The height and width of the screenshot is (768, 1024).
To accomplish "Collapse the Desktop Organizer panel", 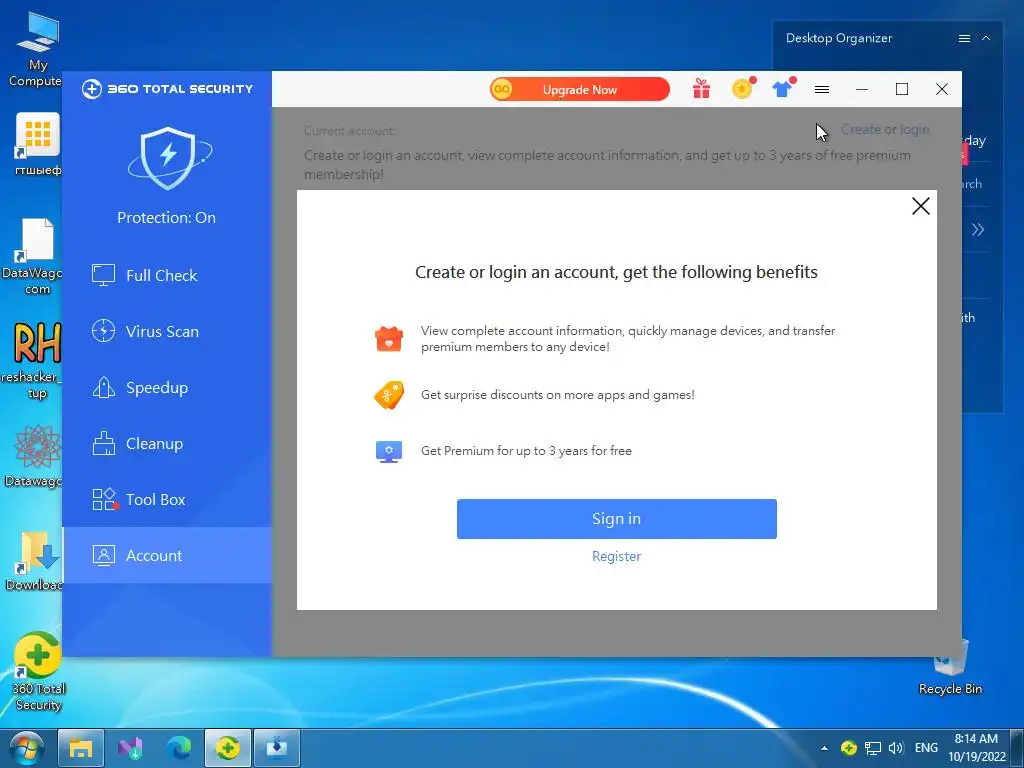I will point(986,39).
